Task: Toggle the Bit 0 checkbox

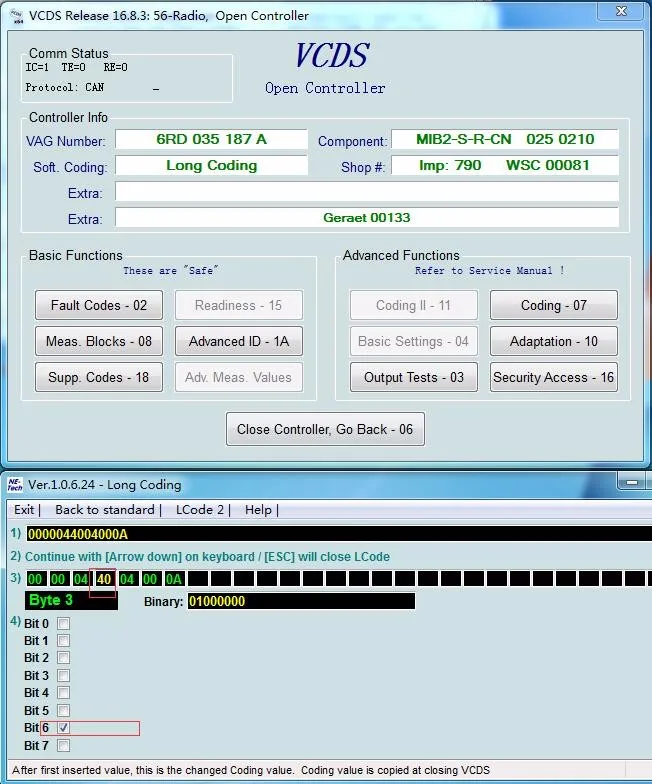Action: 64,624
